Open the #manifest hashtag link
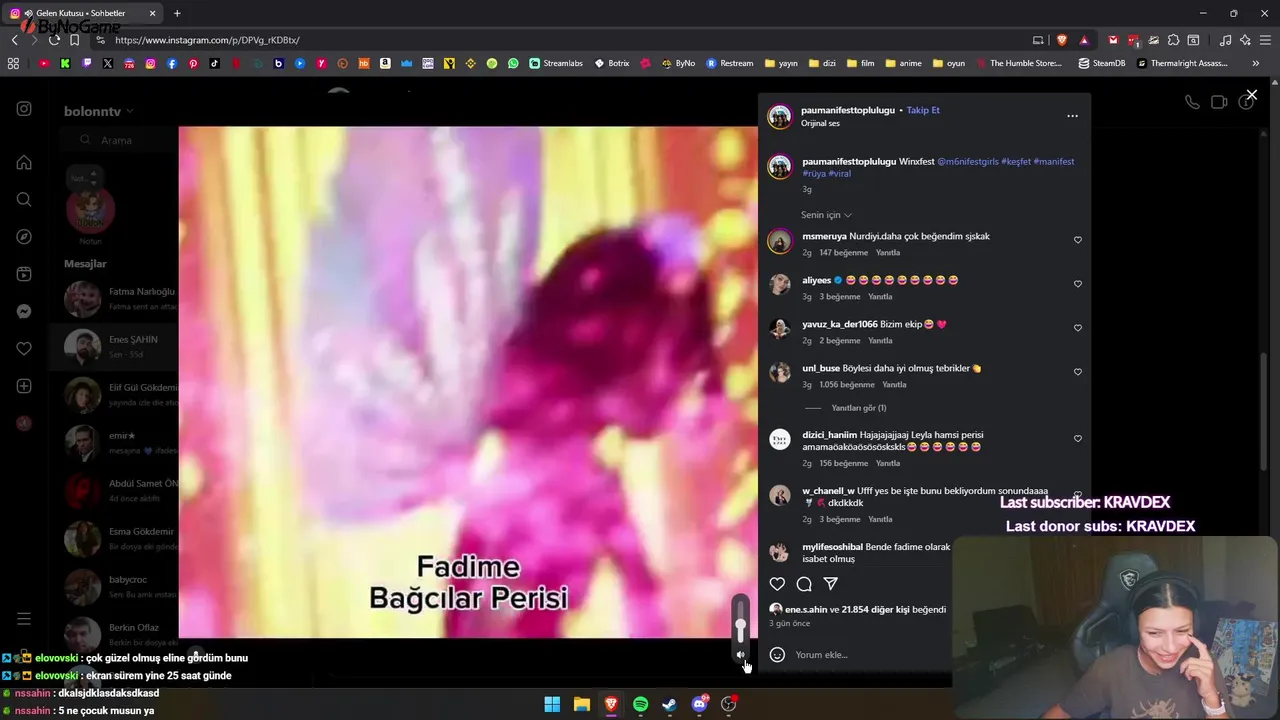 coord(1053,161)
